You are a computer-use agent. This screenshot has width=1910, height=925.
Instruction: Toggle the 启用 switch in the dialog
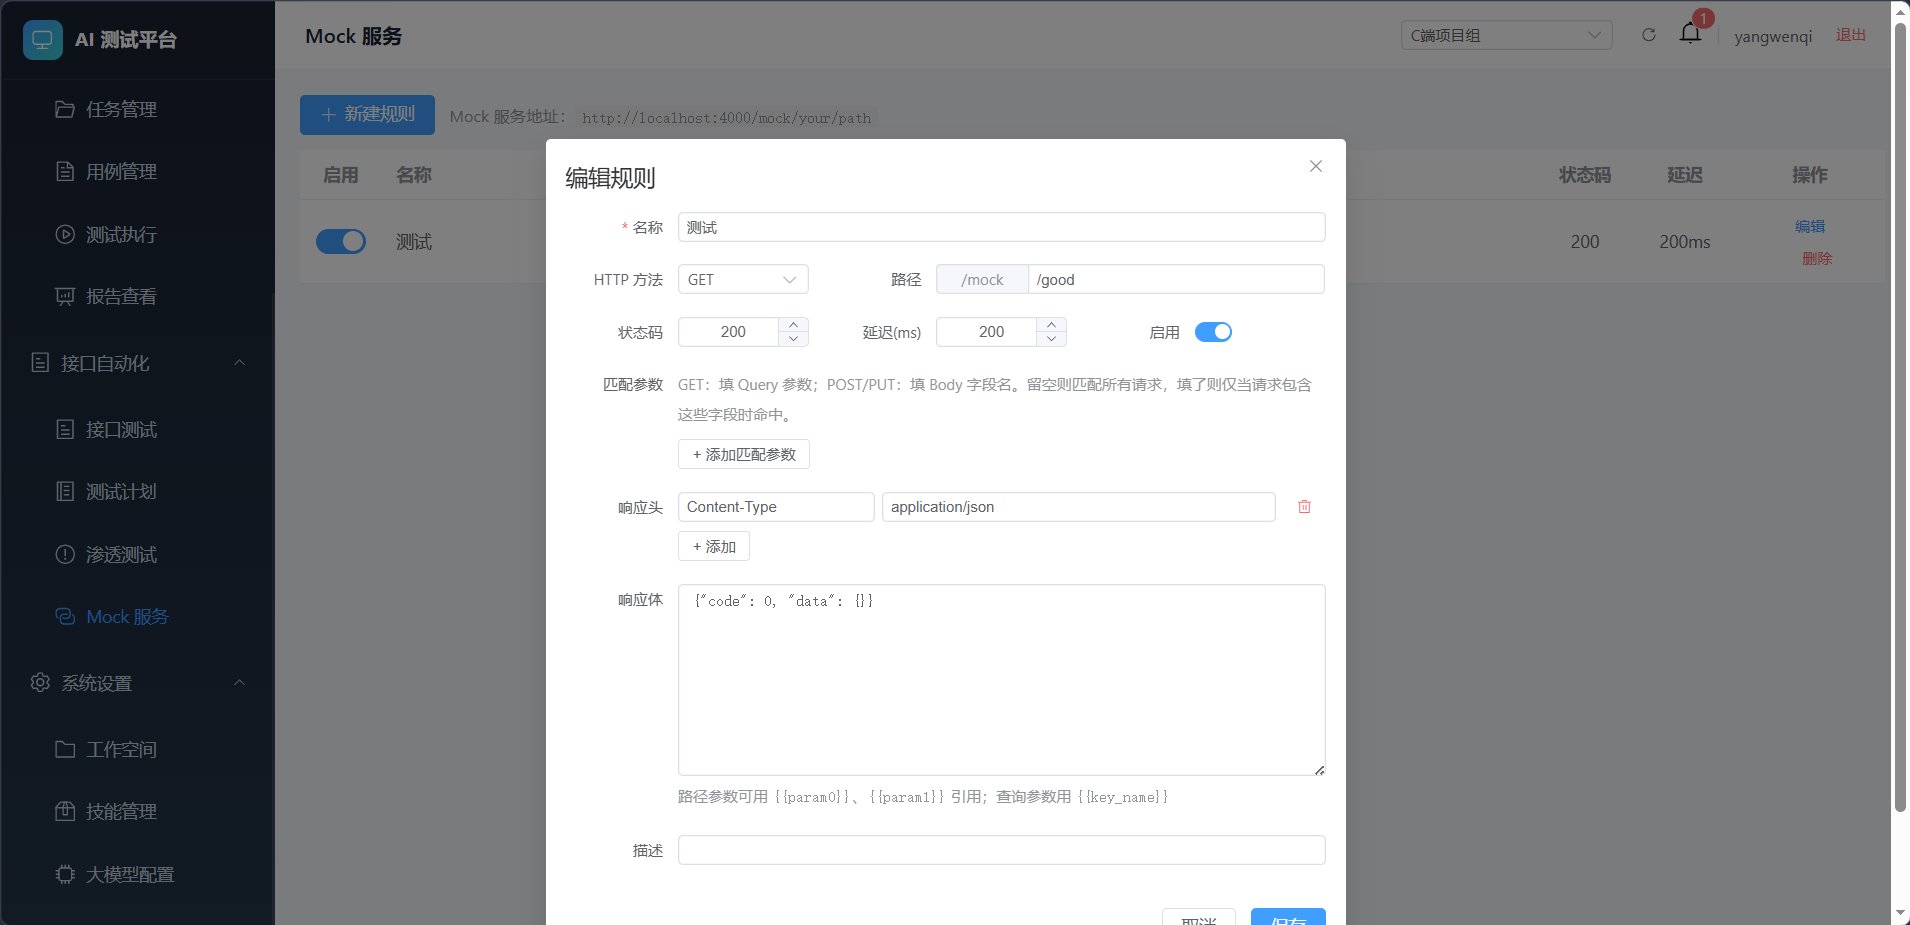pyautogui.click(x=1213, y=332)
